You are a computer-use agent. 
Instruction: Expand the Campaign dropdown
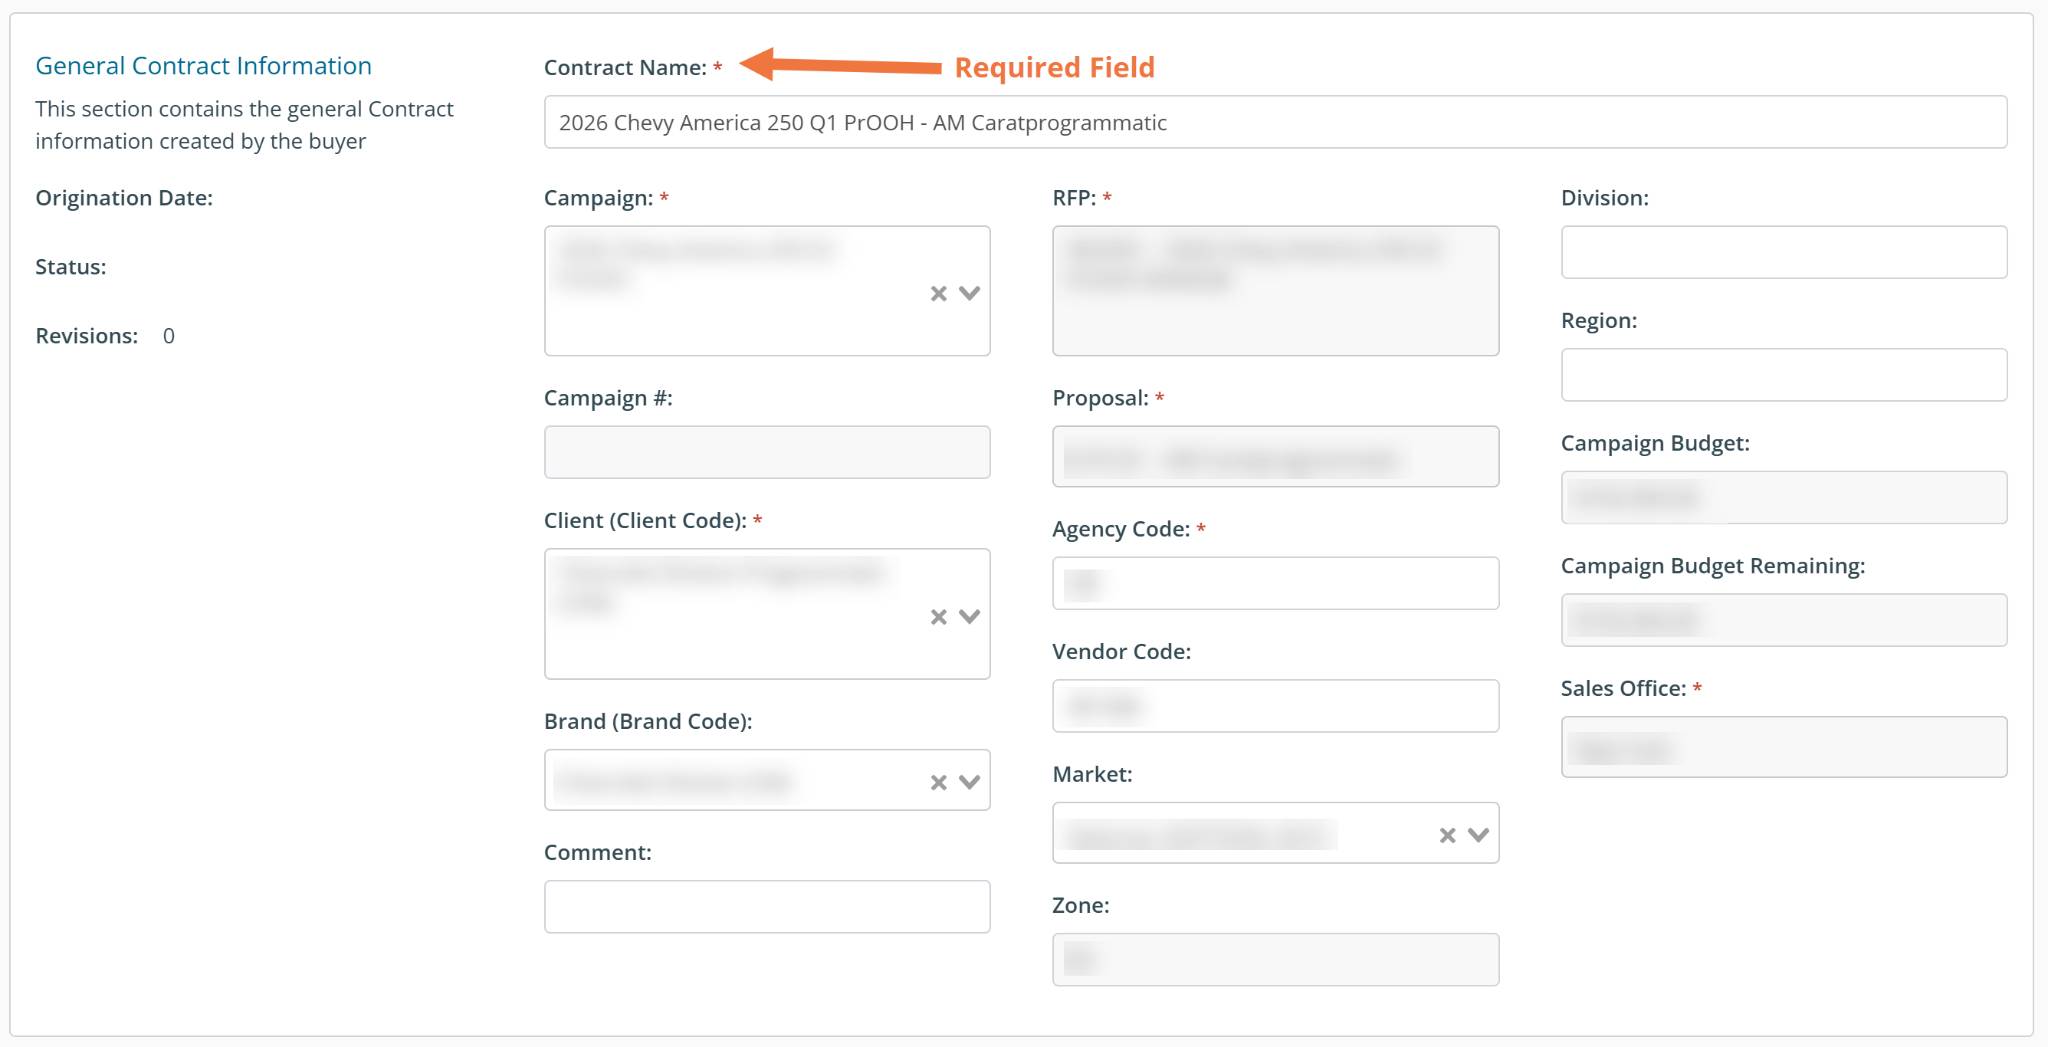(x=969, y=293)
